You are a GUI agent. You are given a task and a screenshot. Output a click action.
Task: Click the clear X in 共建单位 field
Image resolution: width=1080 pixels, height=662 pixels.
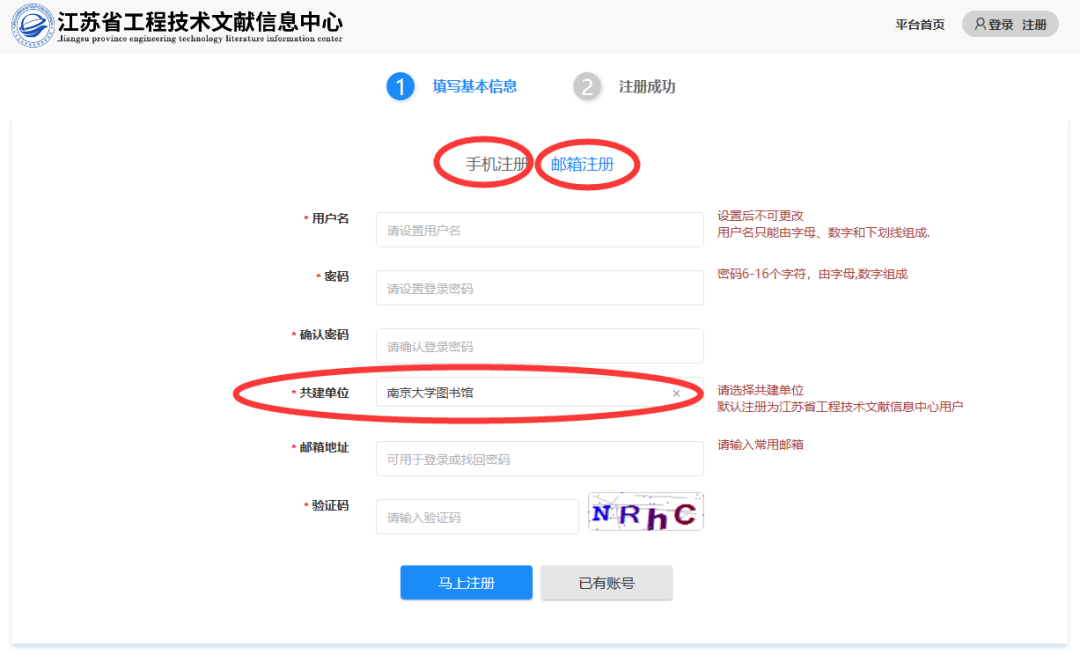click(x=677, y=393)
